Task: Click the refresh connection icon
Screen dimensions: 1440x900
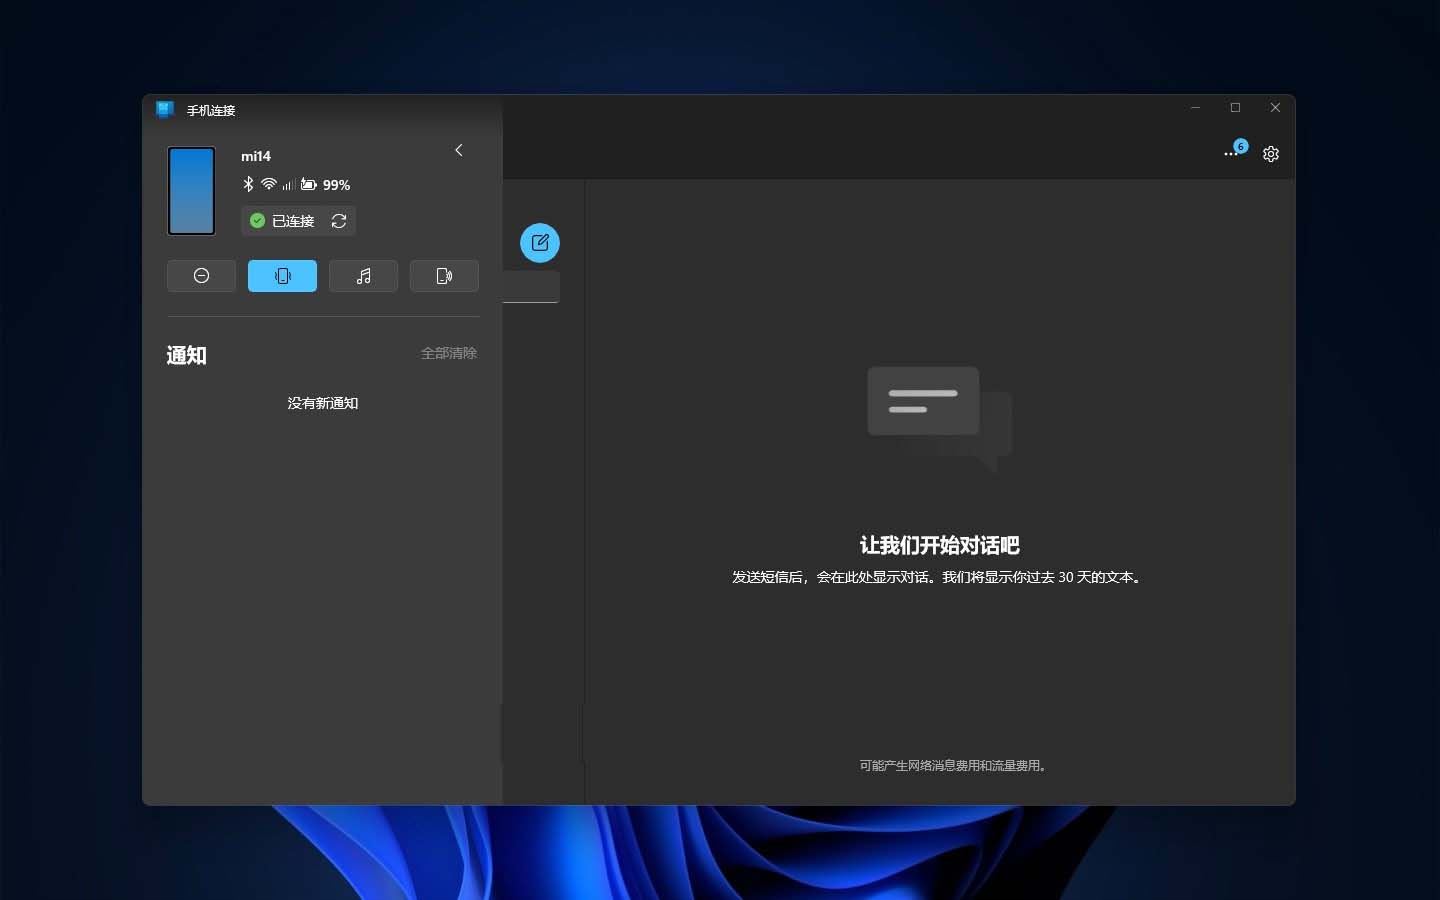Action: pyautogui.click(x=339, y=221)
